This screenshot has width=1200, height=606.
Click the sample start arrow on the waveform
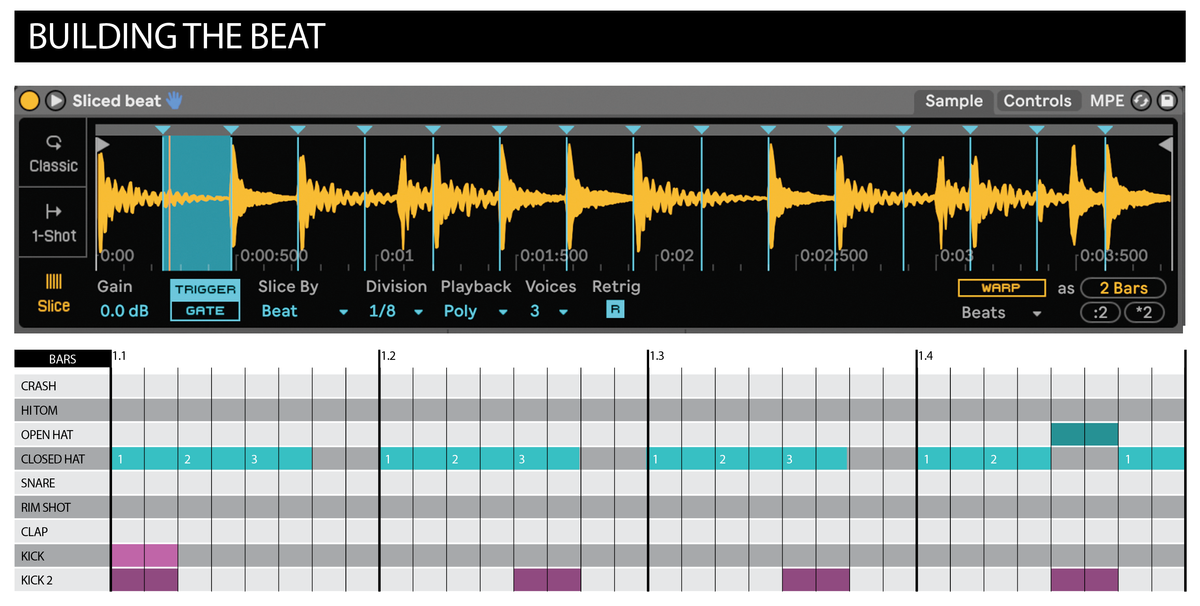coord(102,143)
